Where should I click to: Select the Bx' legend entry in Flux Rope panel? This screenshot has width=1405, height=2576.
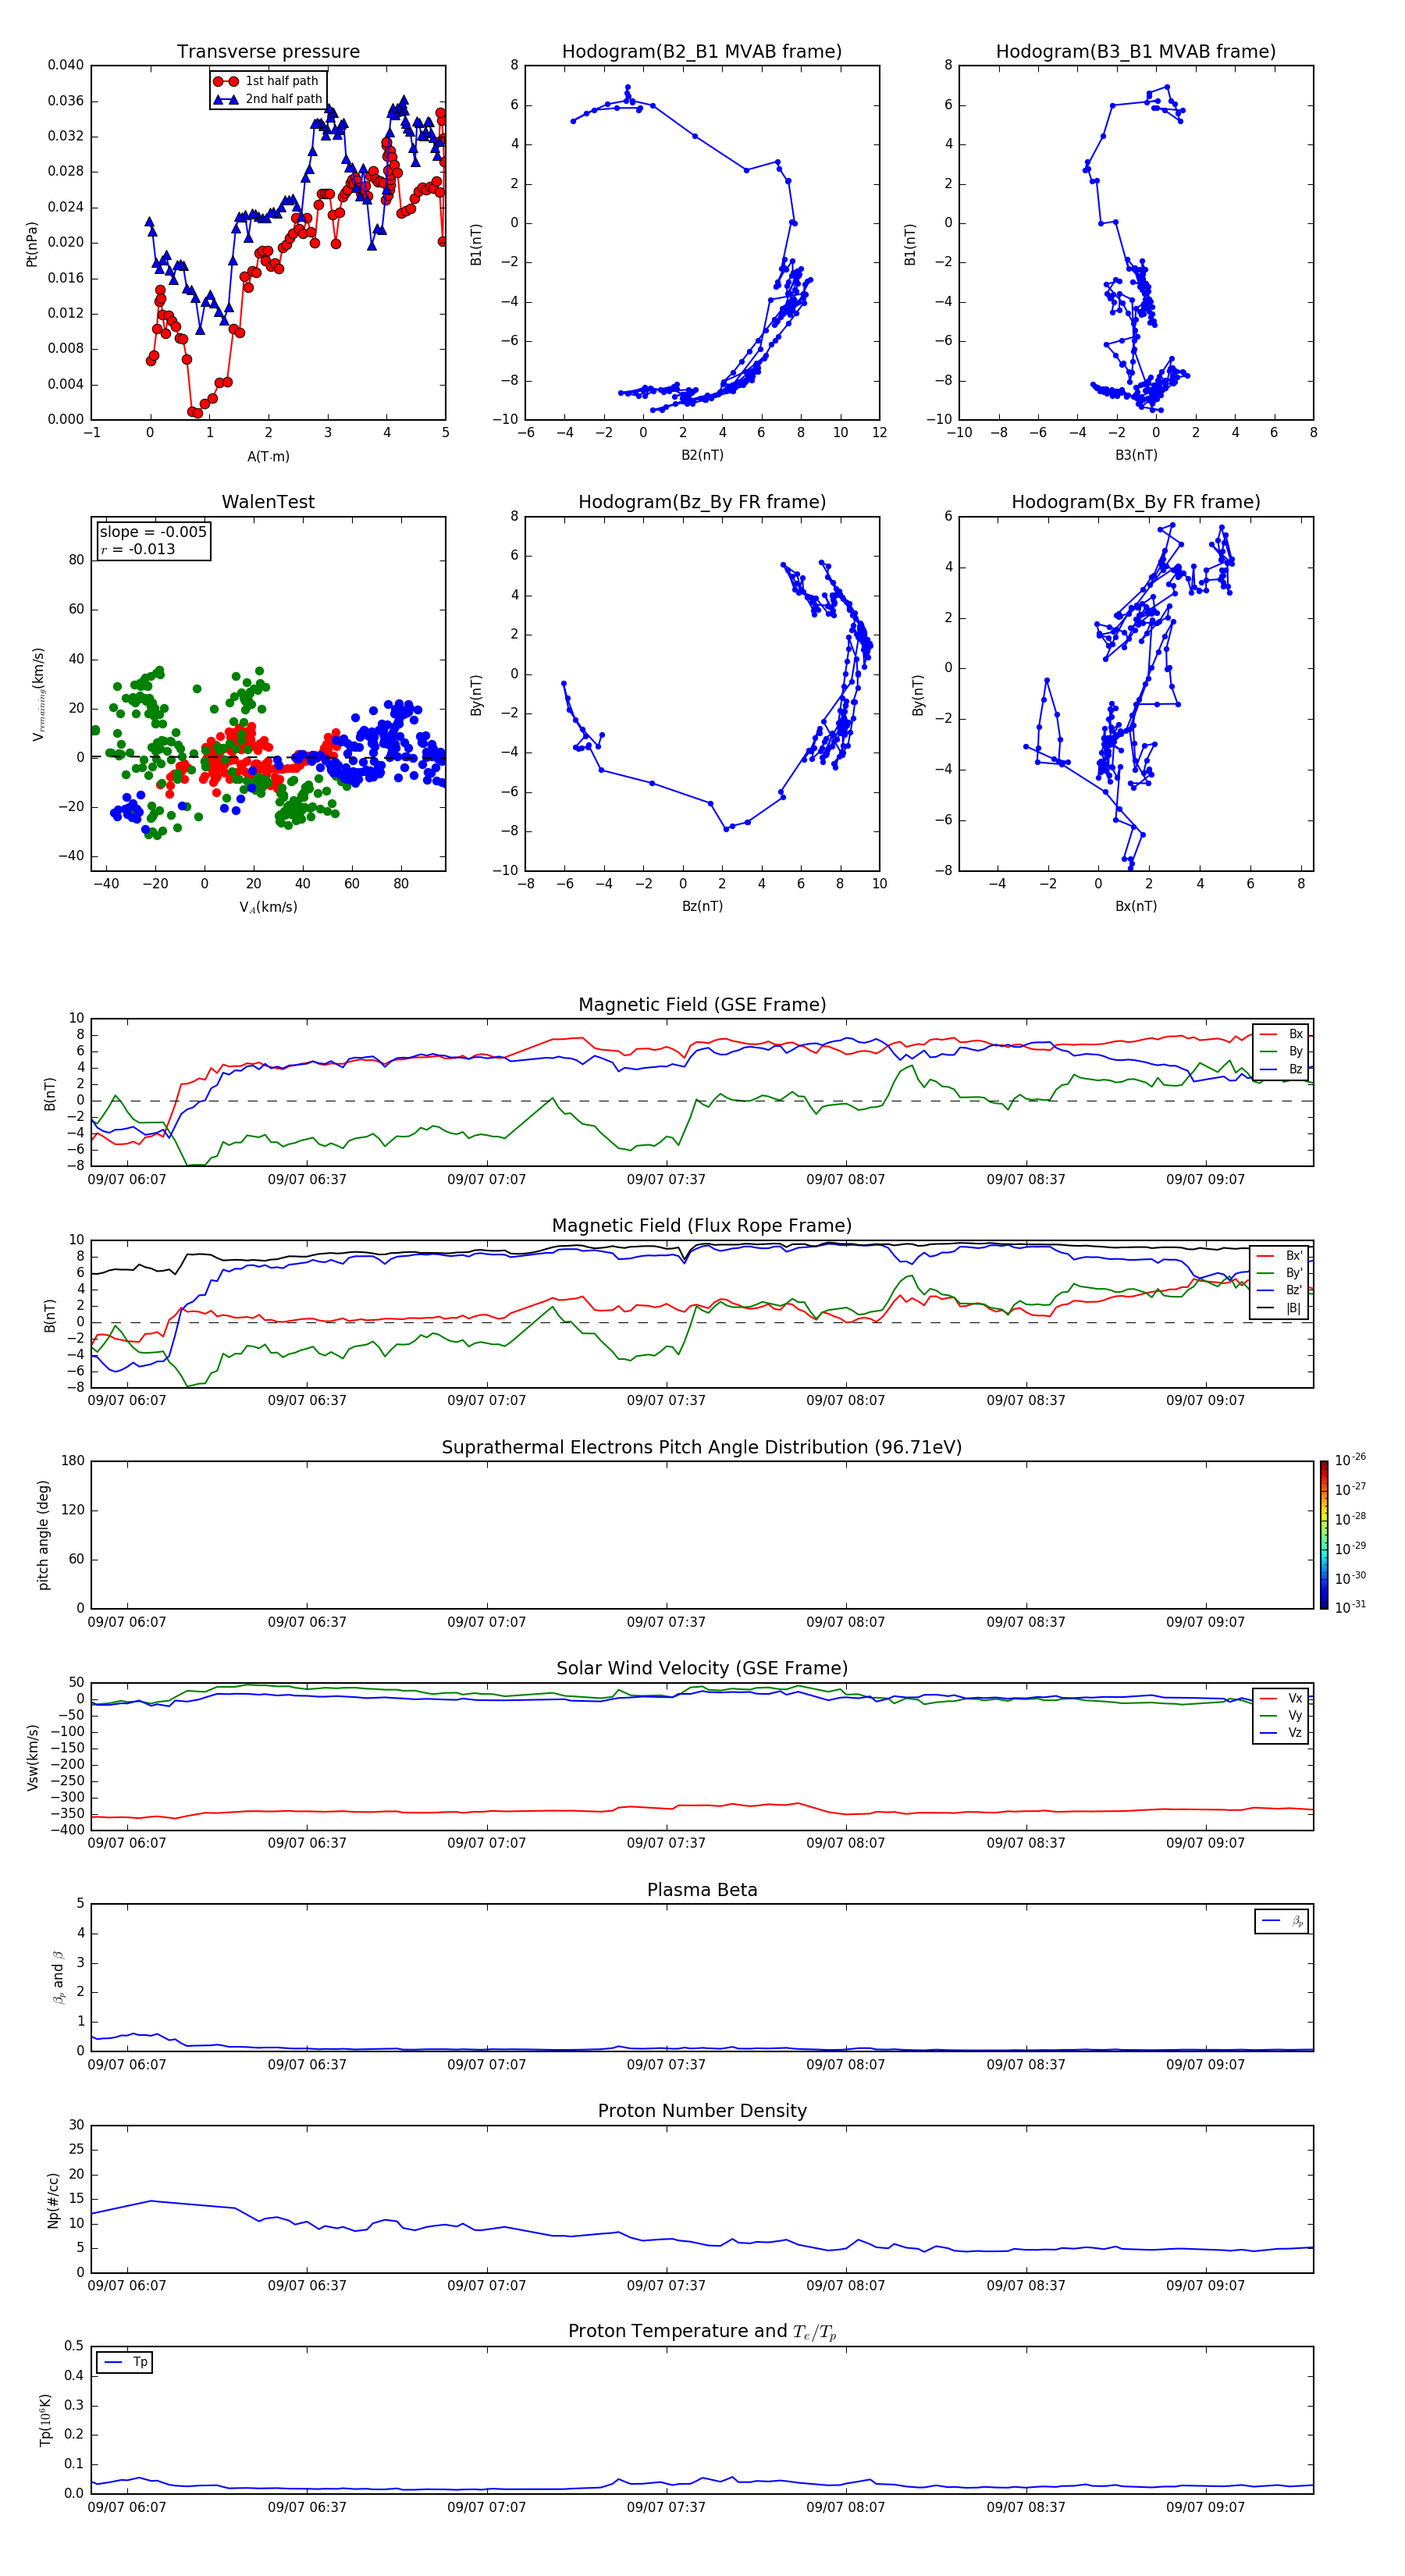[x=1280, y=1256]
